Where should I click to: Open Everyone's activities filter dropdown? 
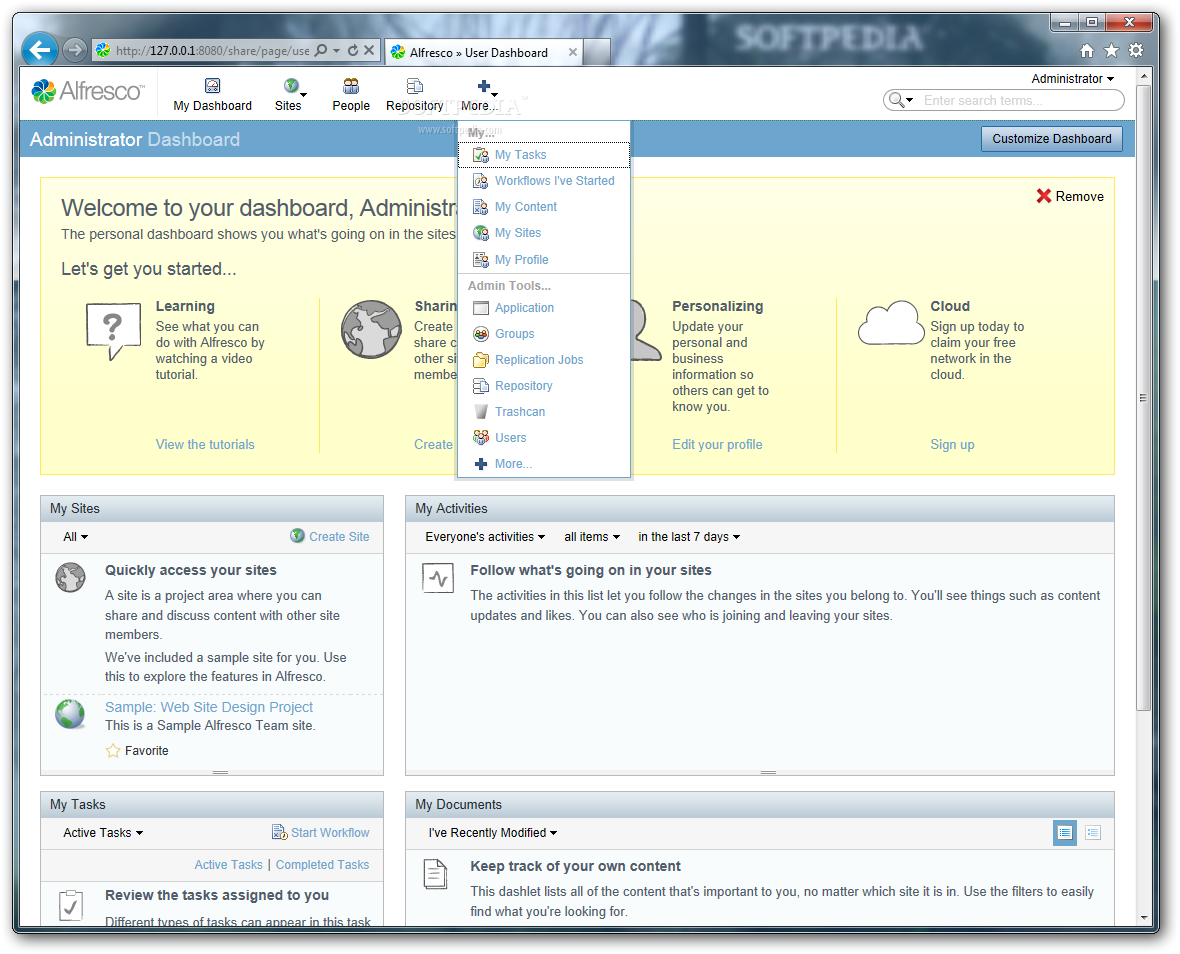[485, 537]
